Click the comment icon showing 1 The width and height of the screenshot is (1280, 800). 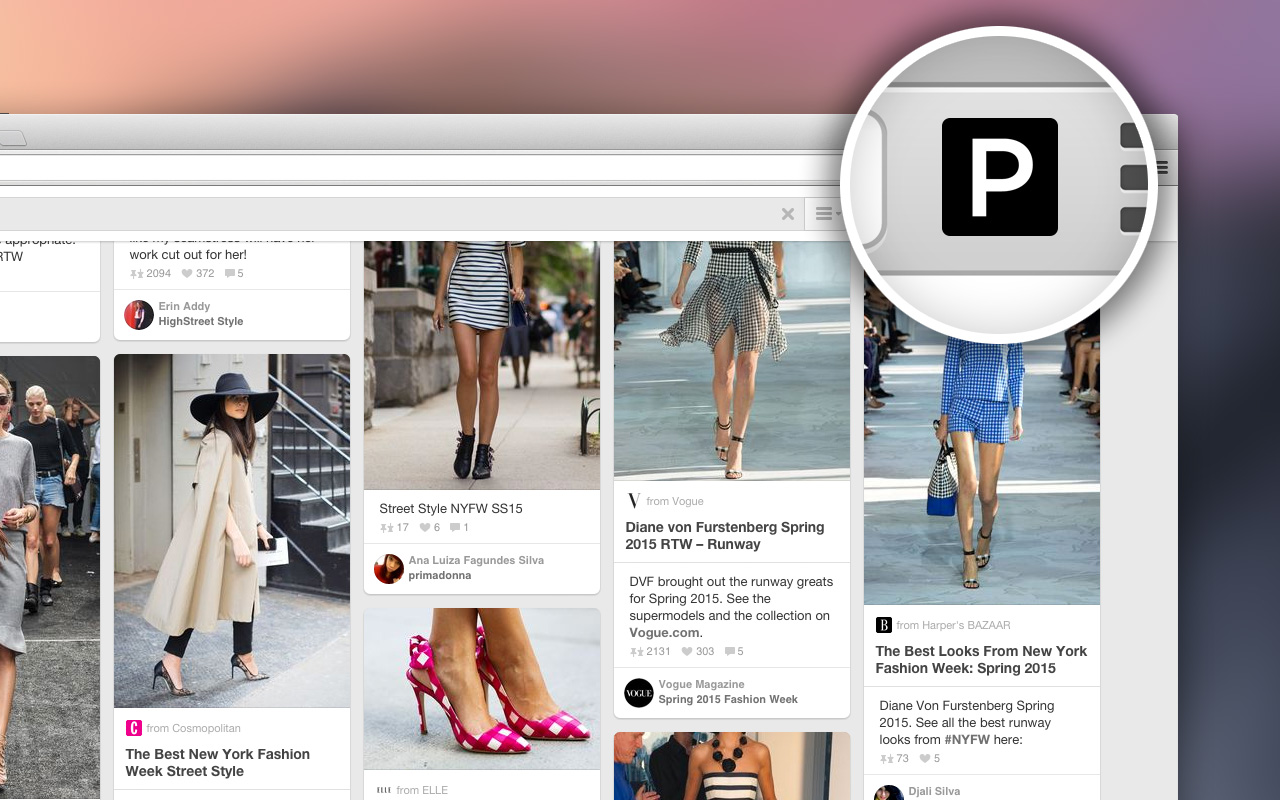tap(455, 527)
